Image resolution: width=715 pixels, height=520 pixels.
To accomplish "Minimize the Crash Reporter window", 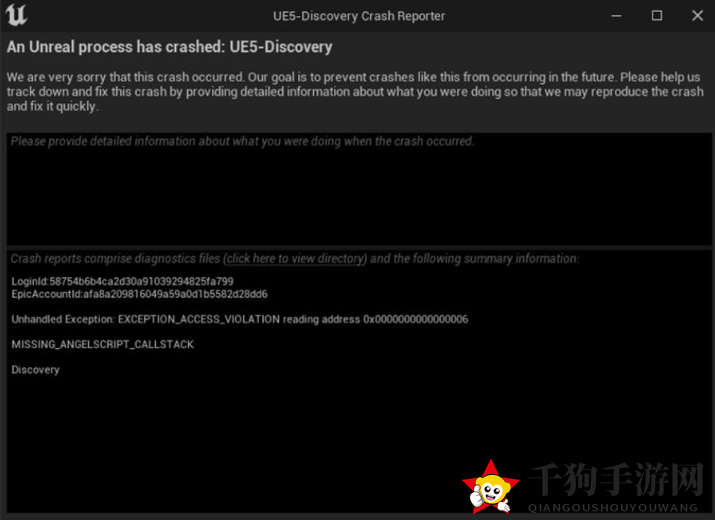I will click(616, 16).
